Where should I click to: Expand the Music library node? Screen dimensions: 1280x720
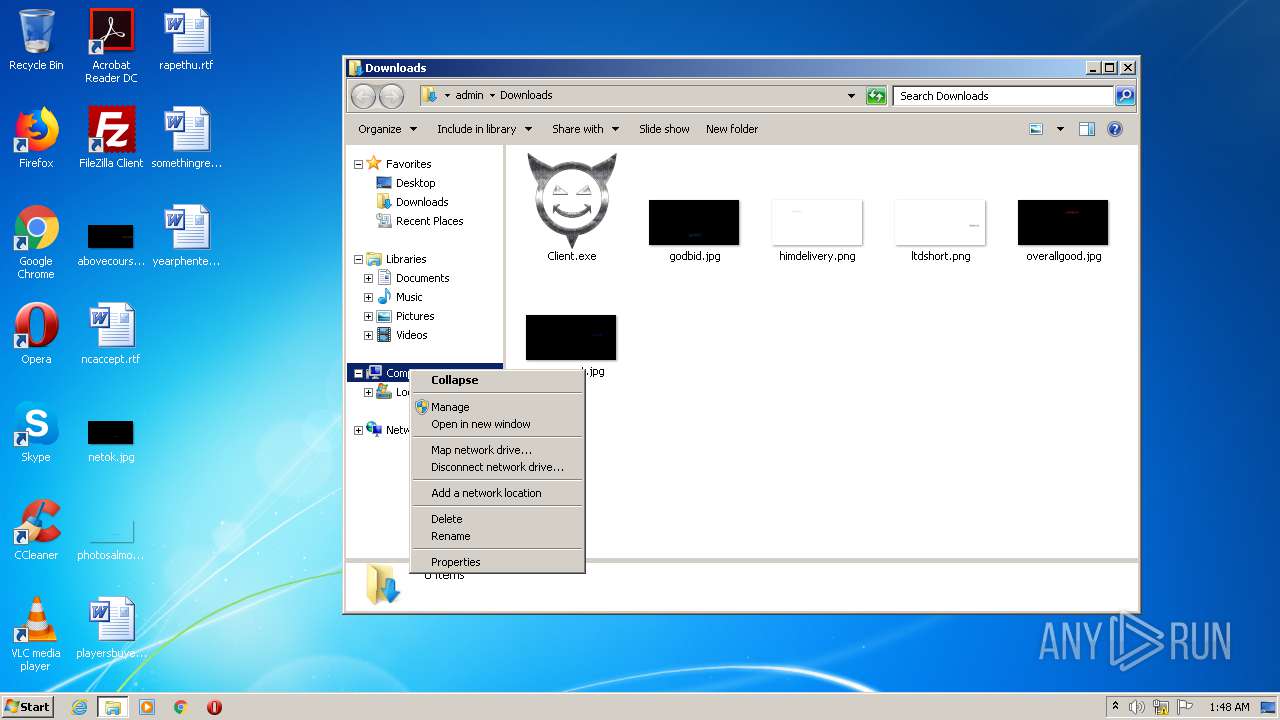coord(368,297)
